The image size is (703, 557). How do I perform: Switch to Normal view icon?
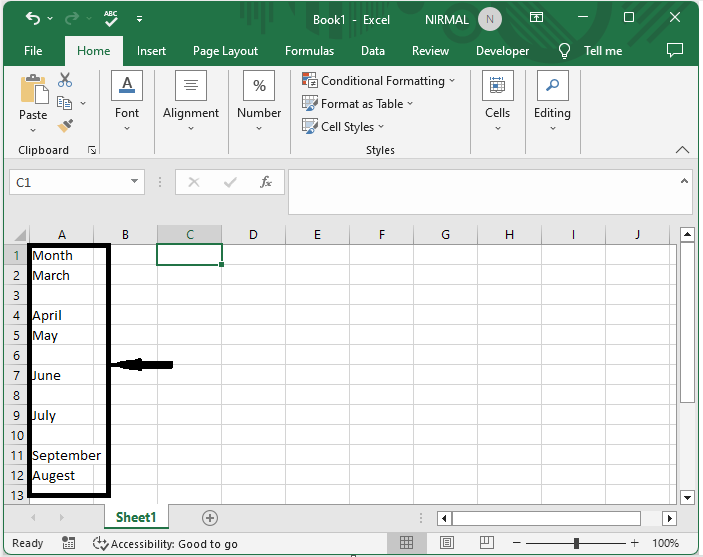tap(406, 543)
